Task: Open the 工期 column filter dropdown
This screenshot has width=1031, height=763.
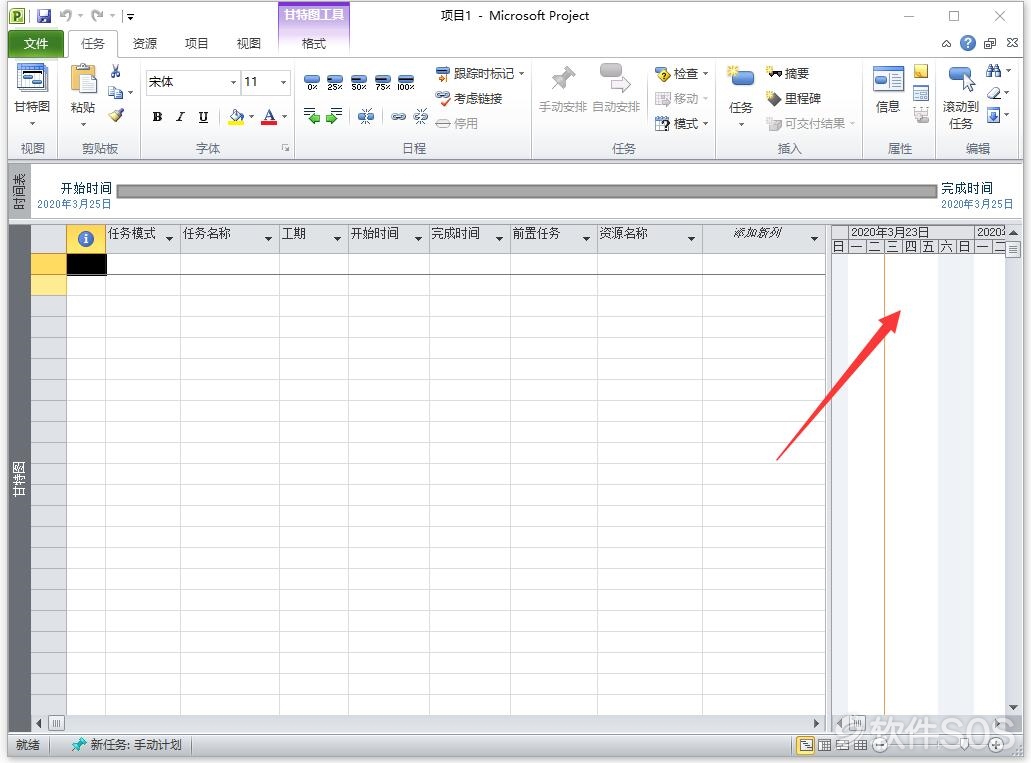Action: click(337, 238)
